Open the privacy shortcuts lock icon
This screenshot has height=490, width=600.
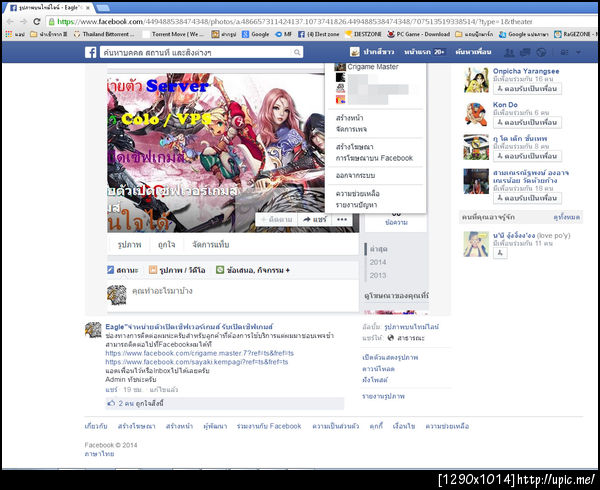(x=564, y=52)
